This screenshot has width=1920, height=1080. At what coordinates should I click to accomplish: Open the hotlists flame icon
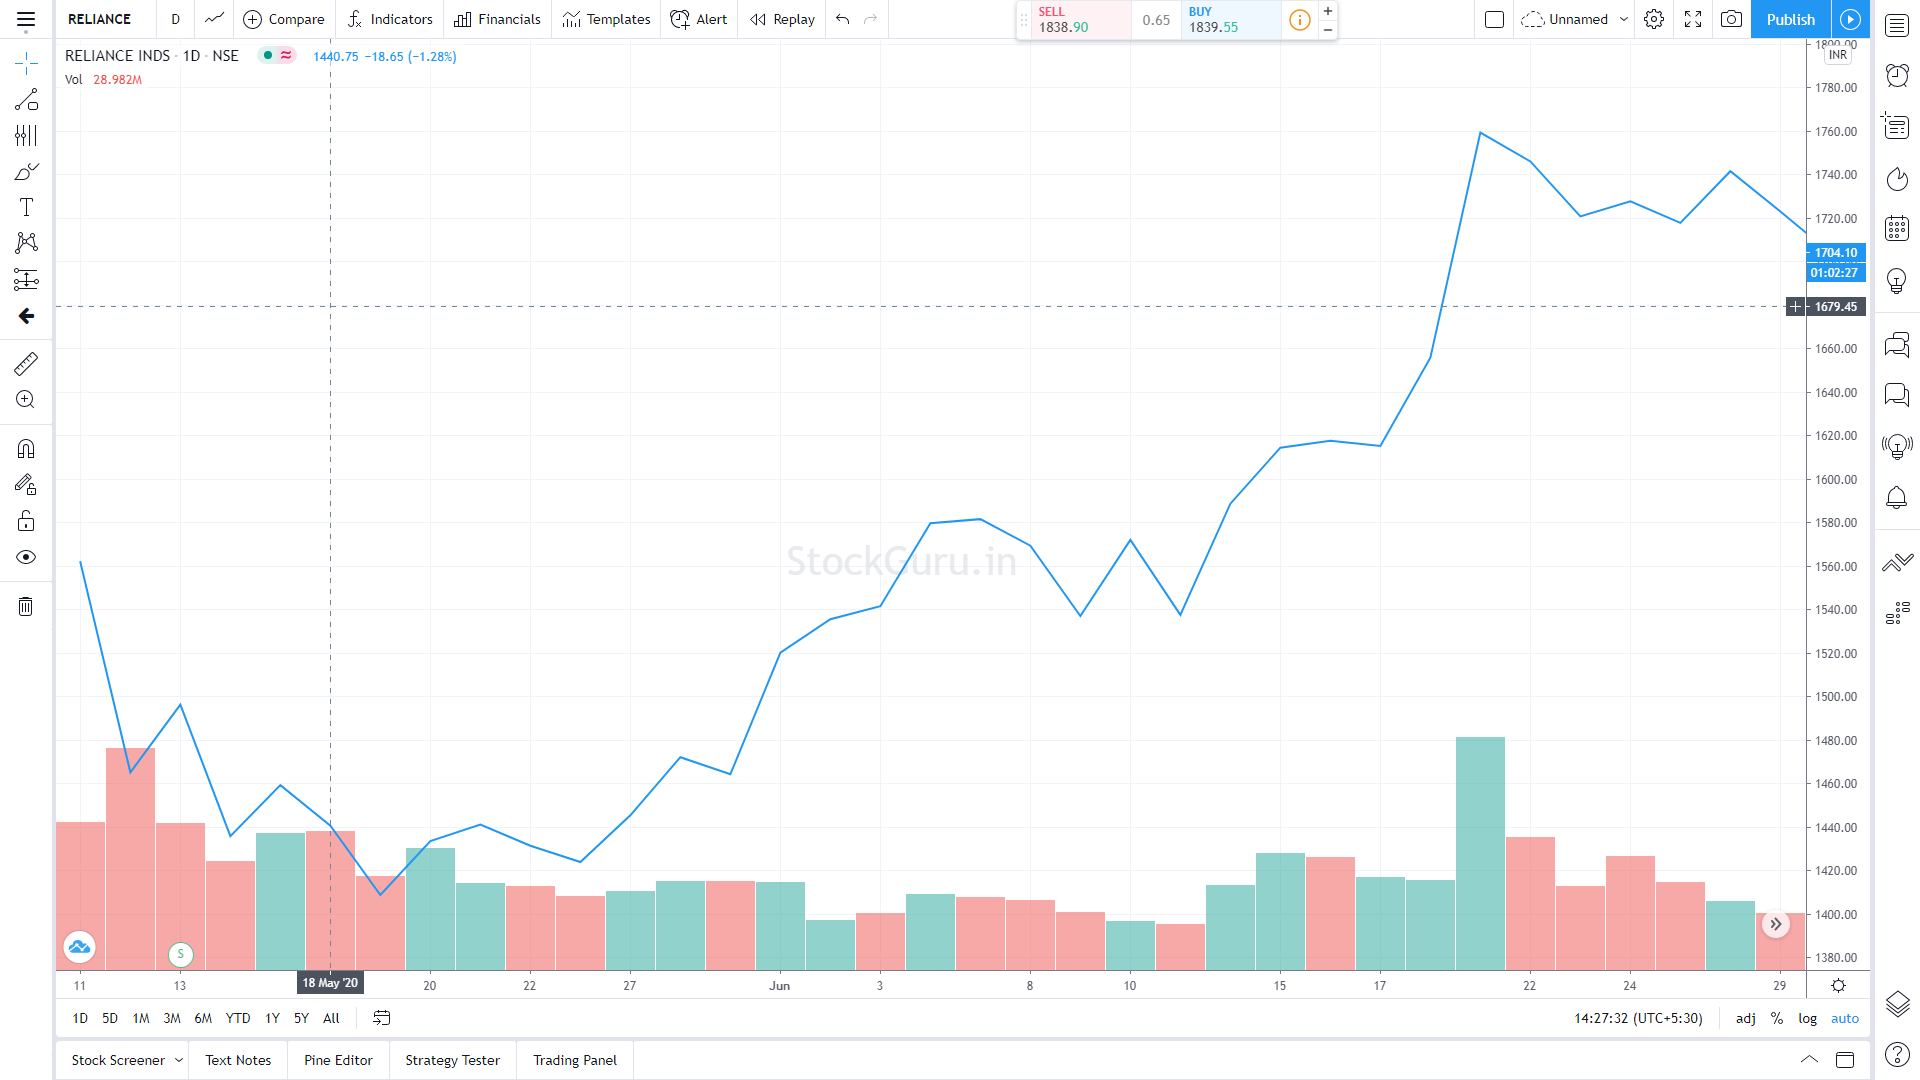coord(1897,179)
